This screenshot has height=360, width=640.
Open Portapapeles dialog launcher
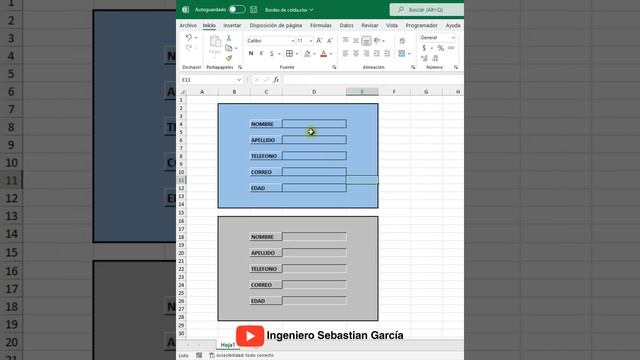(240, 67)
